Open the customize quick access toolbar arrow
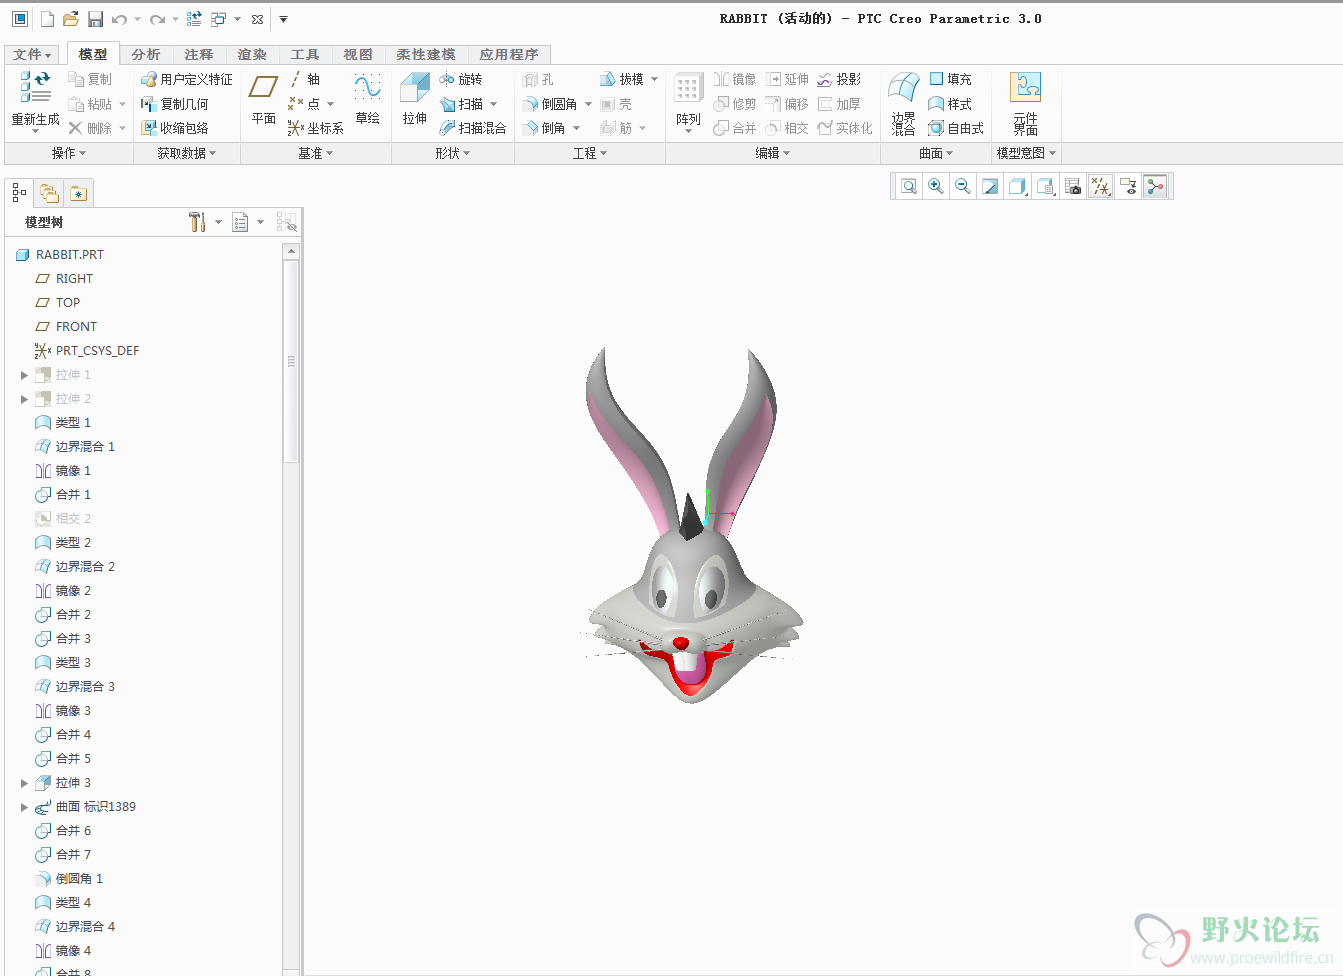The width and height of the screenshot is (1343, 976). (x=283, y=19)
